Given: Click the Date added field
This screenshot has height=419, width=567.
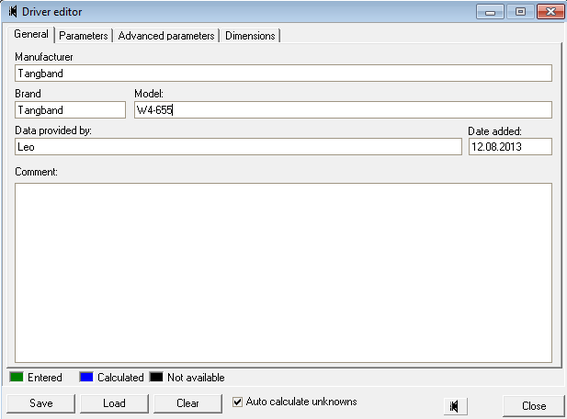Looking at the screenshot, I should (510, 147).
